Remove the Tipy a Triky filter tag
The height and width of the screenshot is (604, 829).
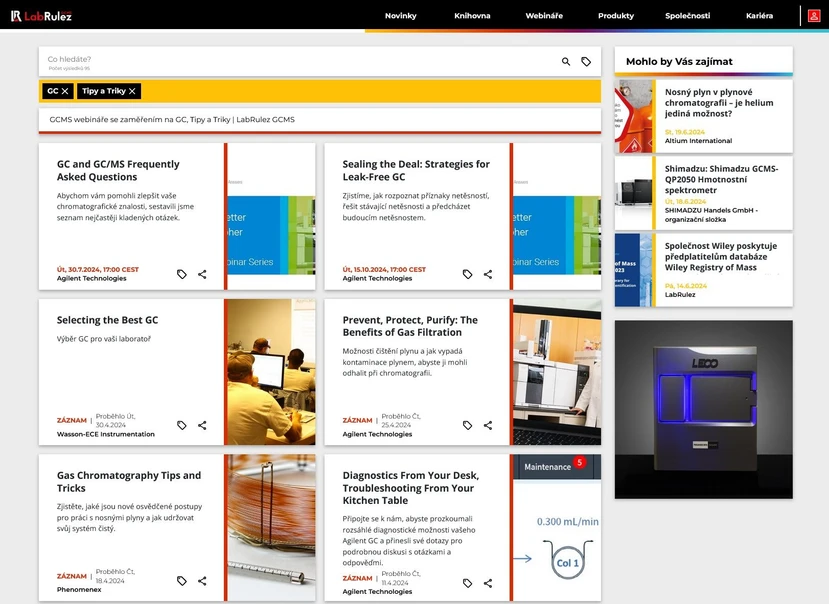pyautogui.click(x=132, y=91)
